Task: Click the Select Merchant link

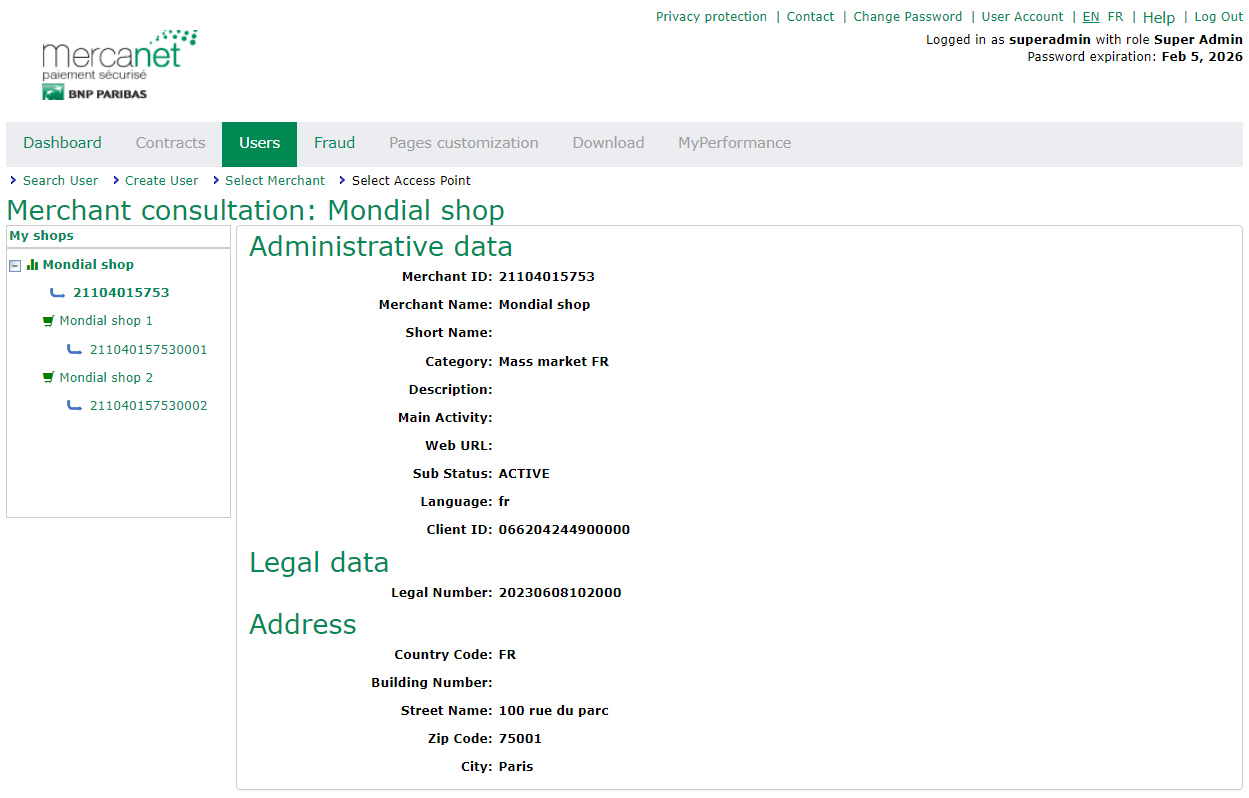Action: (x=275, y=181)
